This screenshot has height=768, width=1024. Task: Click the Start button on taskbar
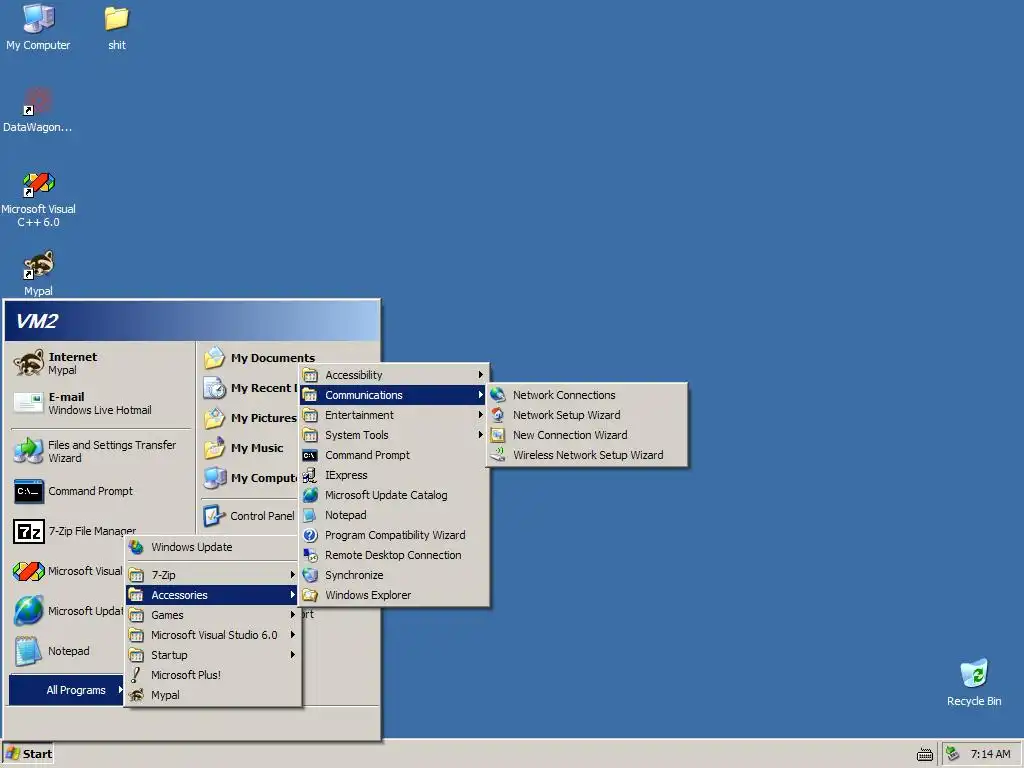(28, 754)
